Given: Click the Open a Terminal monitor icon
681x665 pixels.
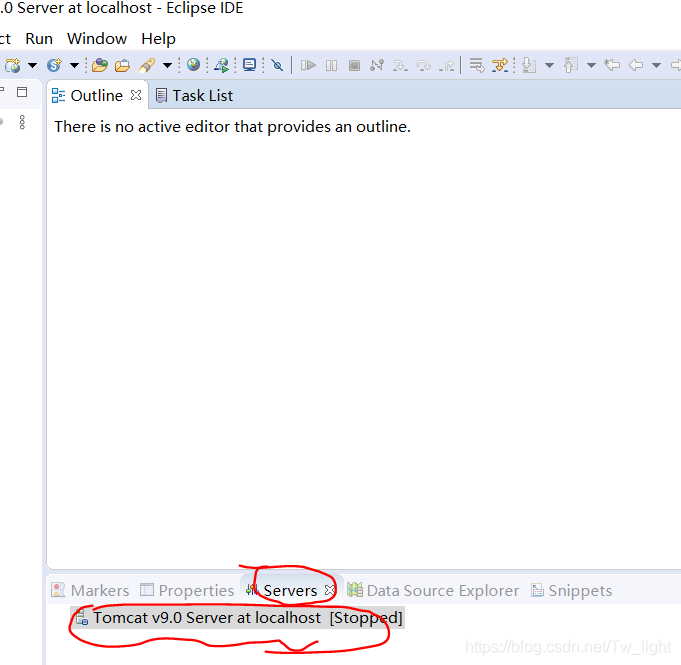Looking at the screenshot, I should point(249,65).
